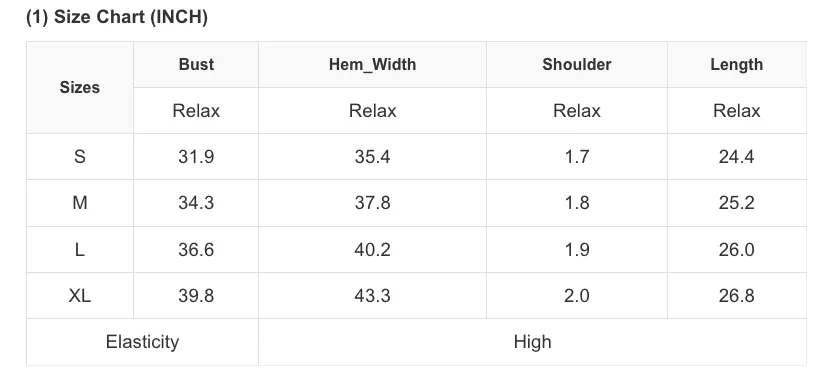Select the Shoulder column header

tap(576, 65)
